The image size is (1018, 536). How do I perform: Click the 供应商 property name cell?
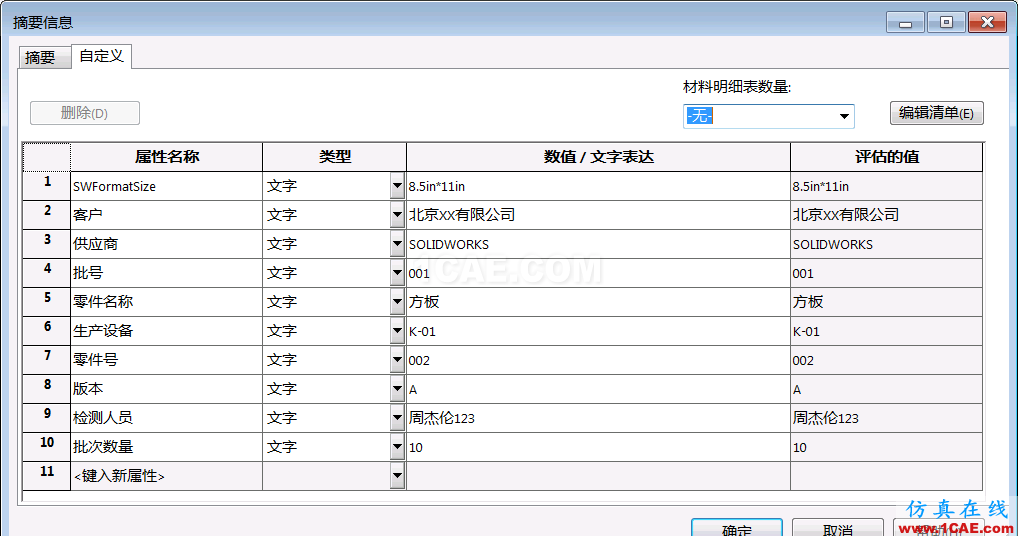pyautogui.click(x=166, y=244)
